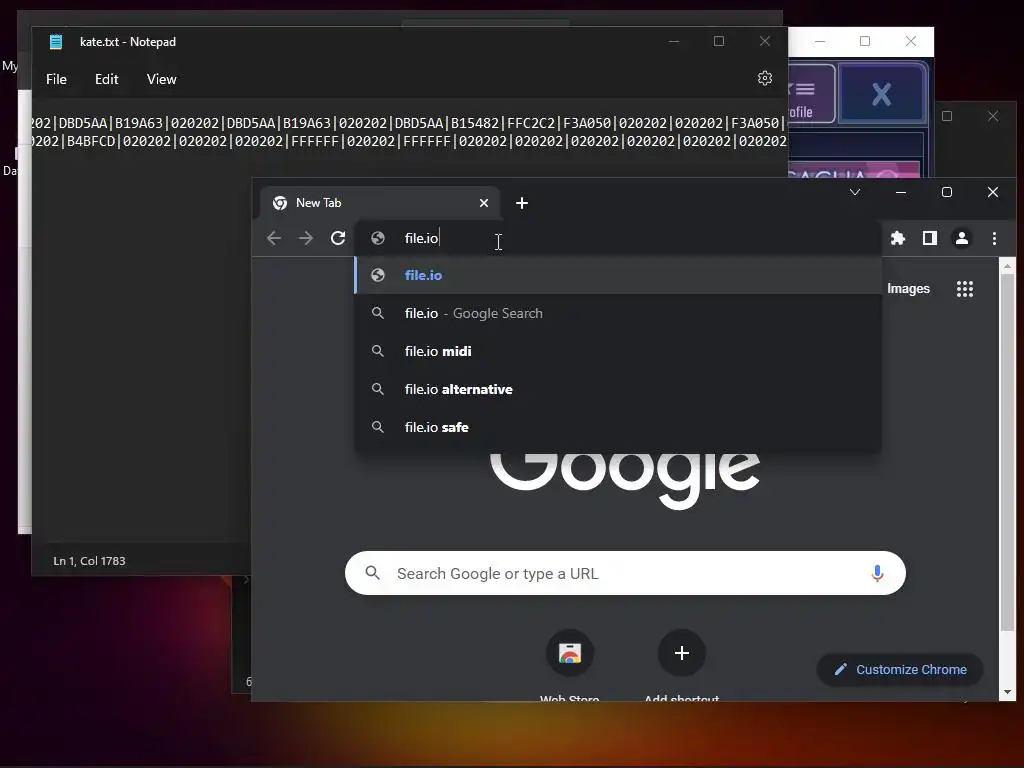Click the profile list button in background app
The width and height of the screenshot is (1024, 768).
[x=810, y=93]
